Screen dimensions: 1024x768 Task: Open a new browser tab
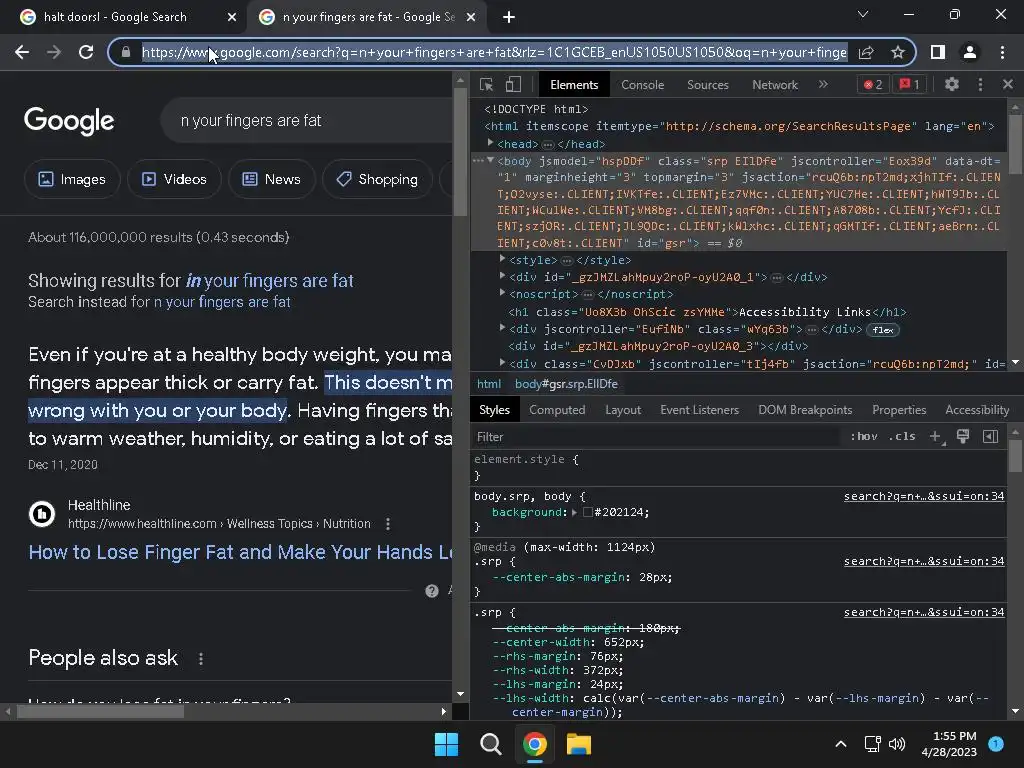click(x=509, y=18)
